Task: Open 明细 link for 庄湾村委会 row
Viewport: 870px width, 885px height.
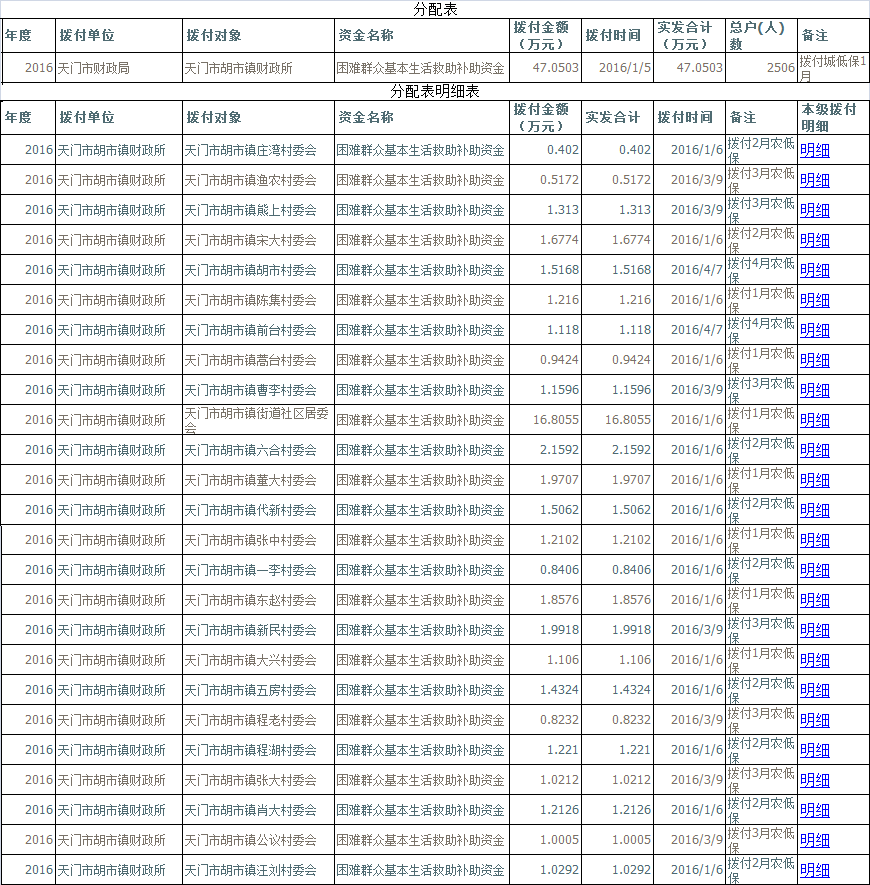Action: coord(815,151)
